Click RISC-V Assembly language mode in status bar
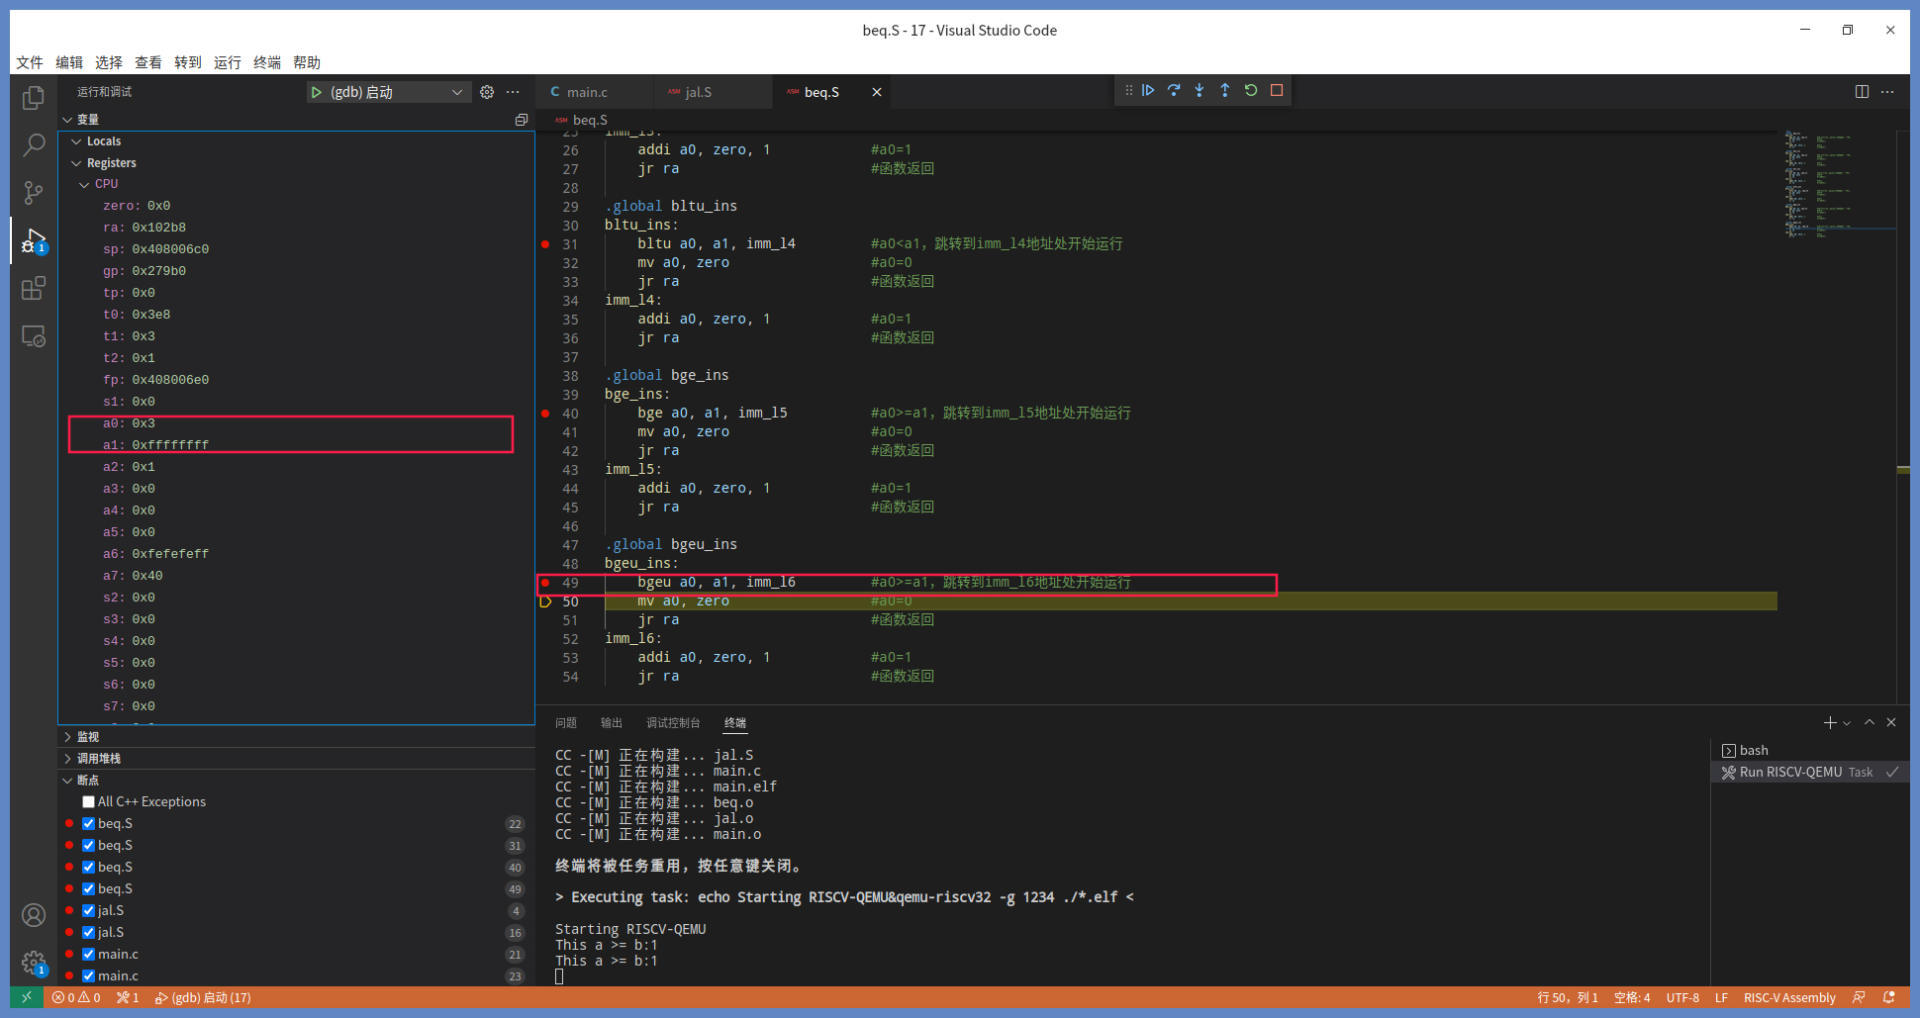Screen dimensions: 1920x1018 point(1789,998)
